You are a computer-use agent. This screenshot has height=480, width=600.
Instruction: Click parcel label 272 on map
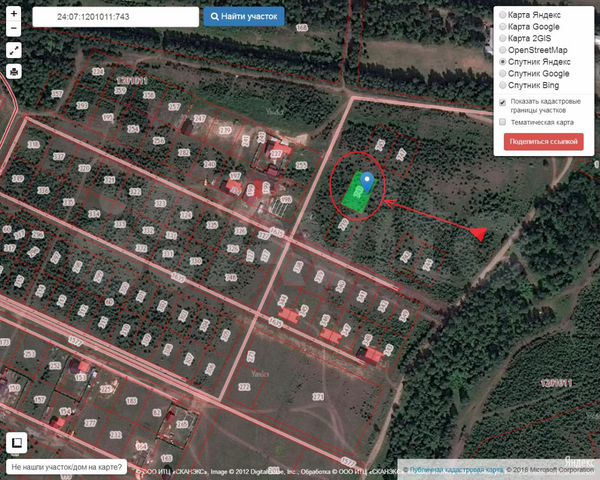tap(245, 387)
